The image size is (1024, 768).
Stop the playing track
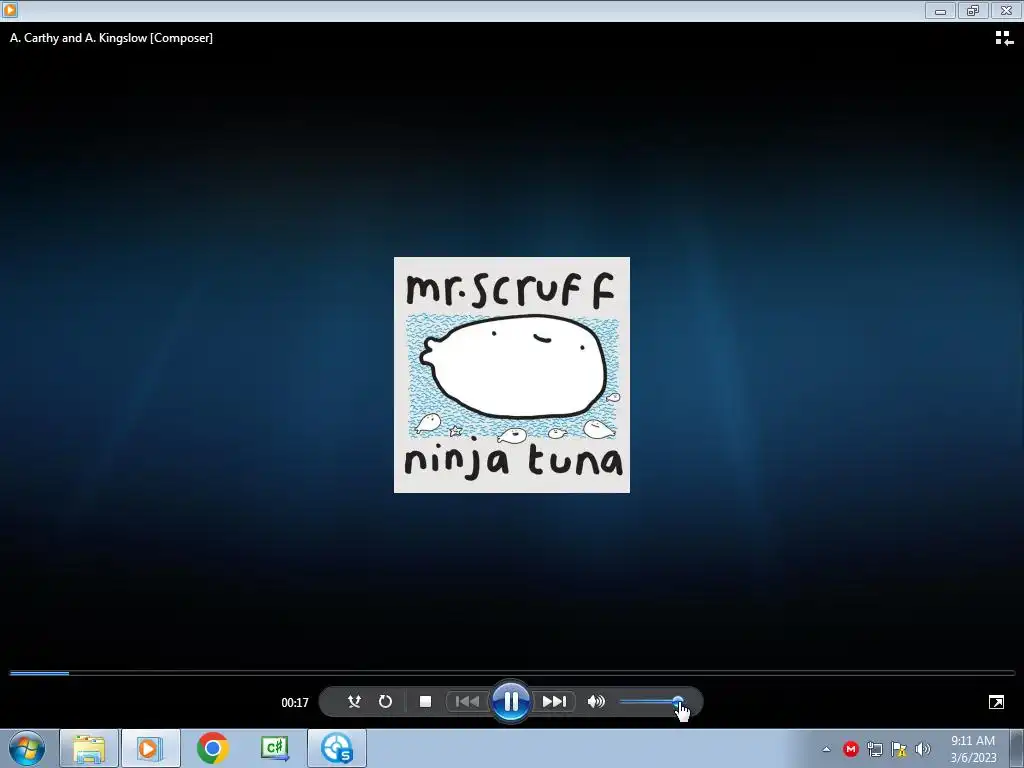[425, 701]
